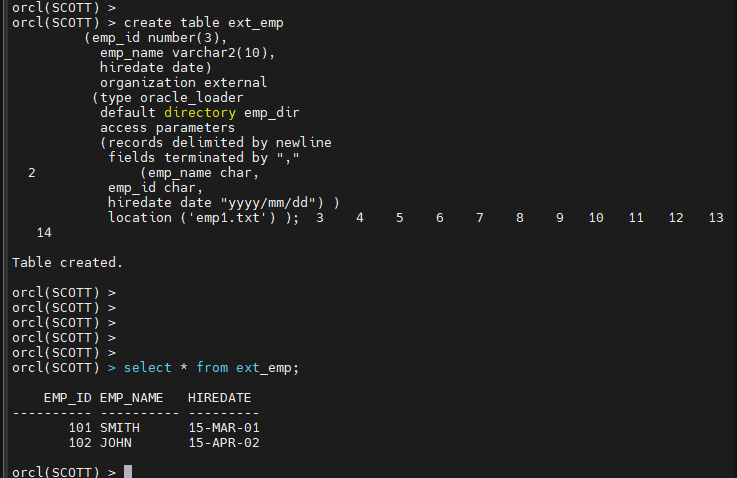Click the 'Table created.' message

(67, 262)
